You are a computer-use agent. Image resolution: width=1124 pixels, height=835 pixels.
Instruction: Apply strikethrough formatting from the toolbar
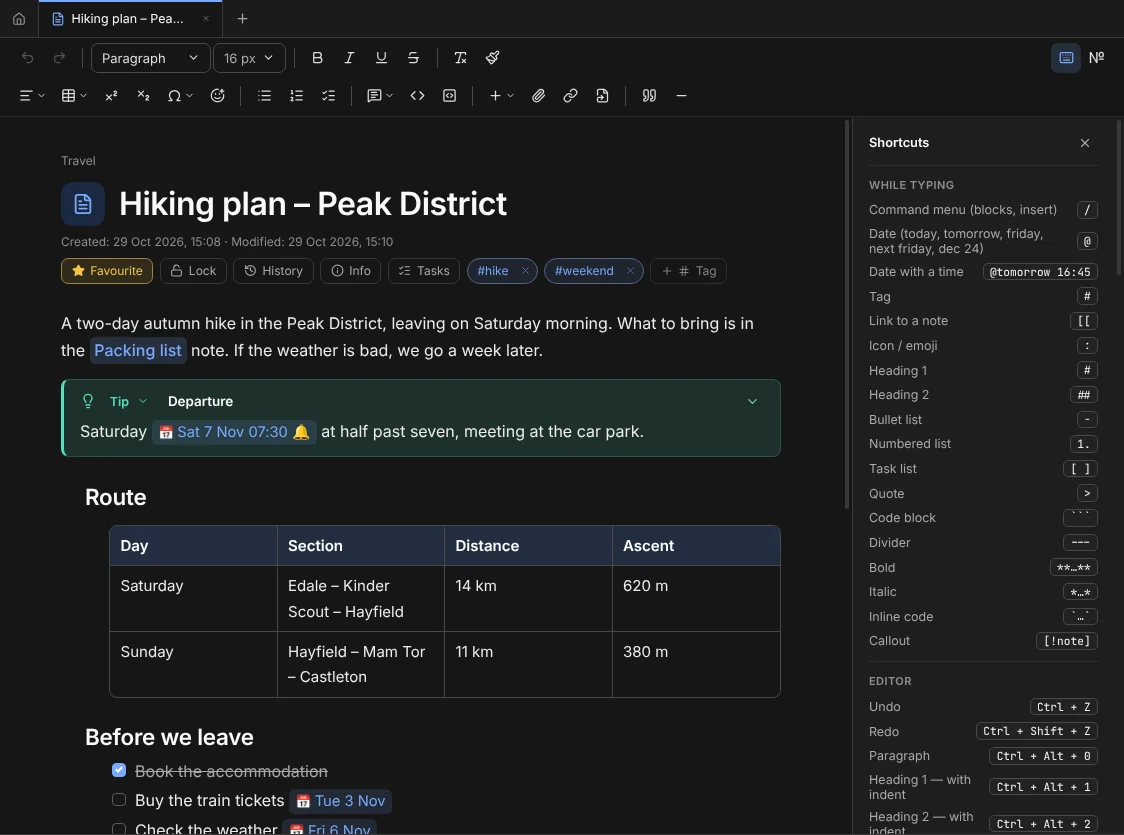(x=414, y=58)
